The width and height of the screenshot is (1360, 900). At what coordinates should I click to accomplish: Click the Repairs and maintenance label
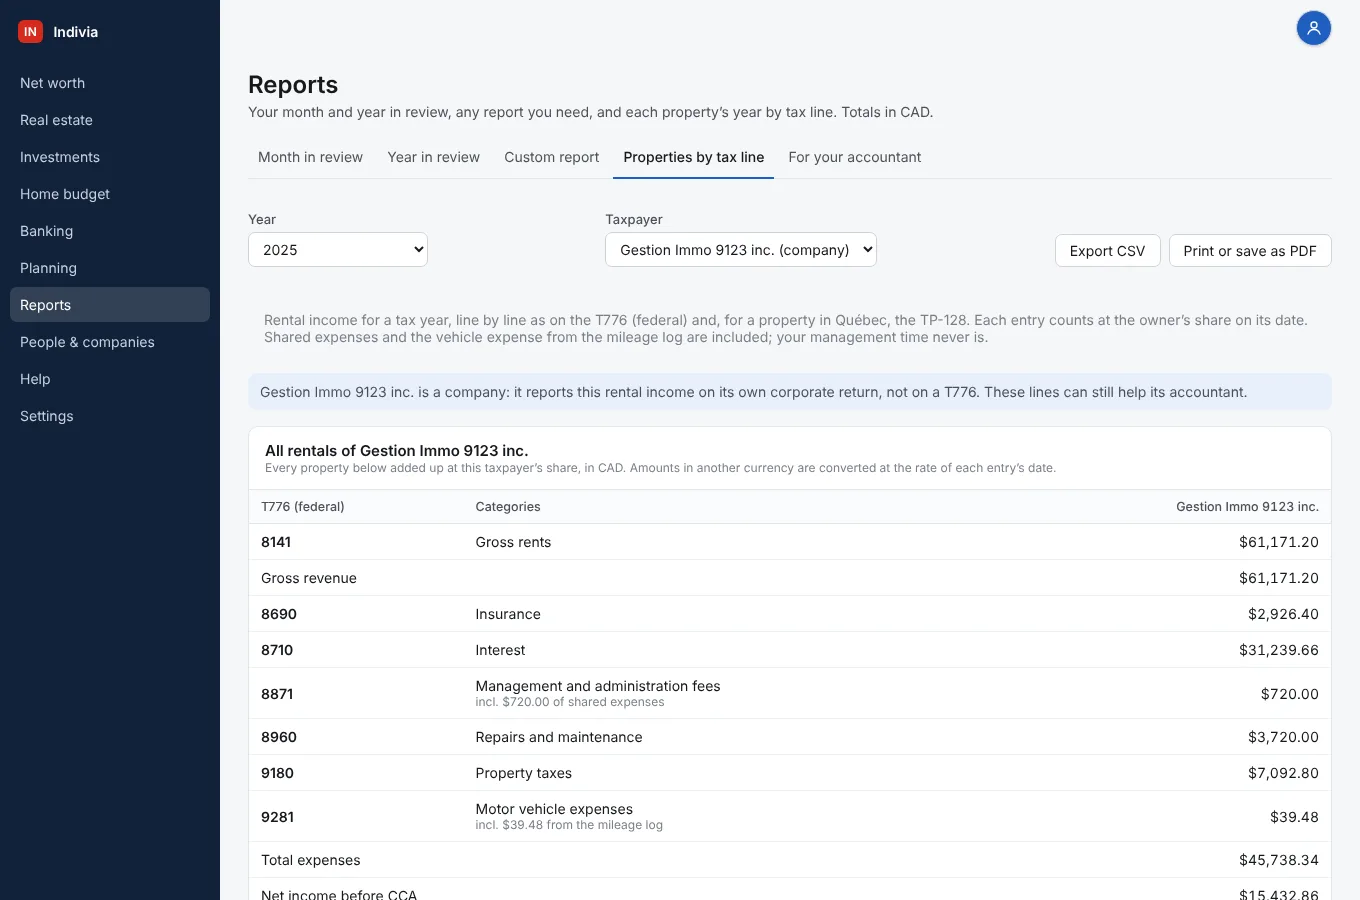click(559, 737)
